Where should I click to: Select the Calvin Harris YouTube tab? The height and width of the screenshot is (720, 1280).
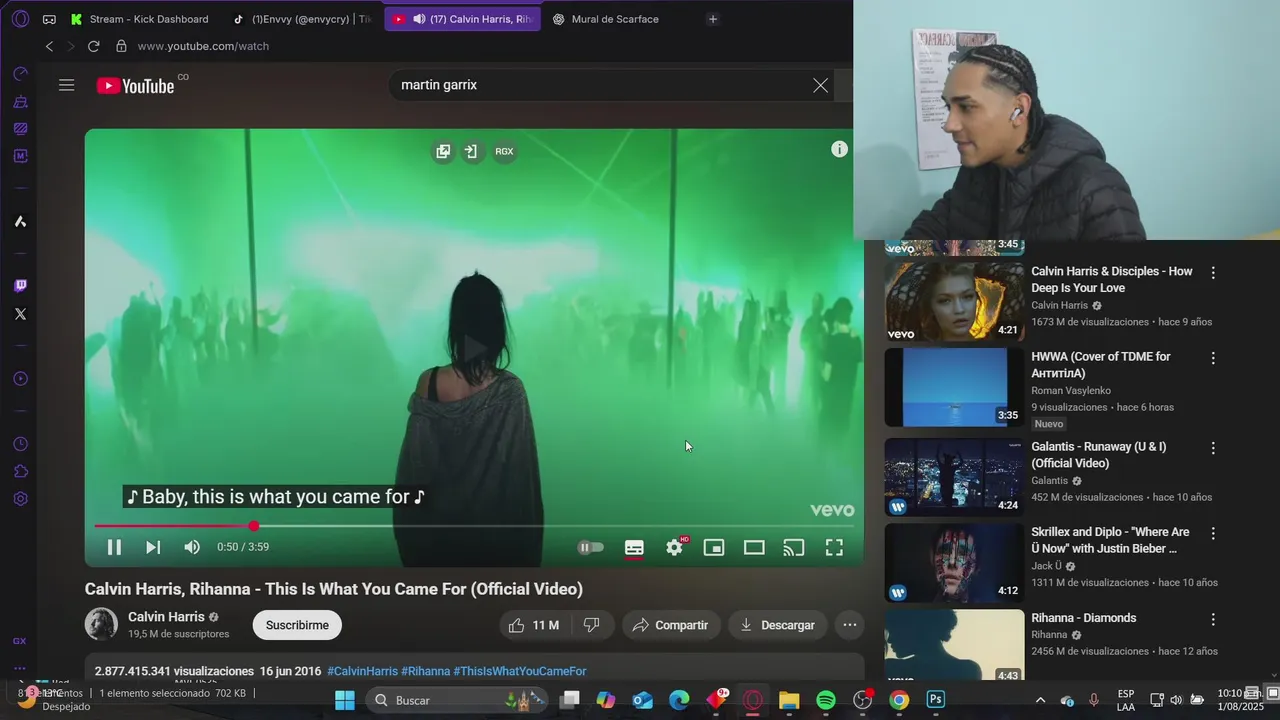(x=462, y=19)
